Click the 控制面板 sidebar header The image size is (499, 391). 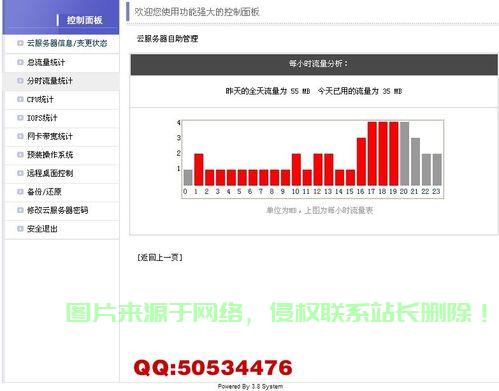point(61,17)
